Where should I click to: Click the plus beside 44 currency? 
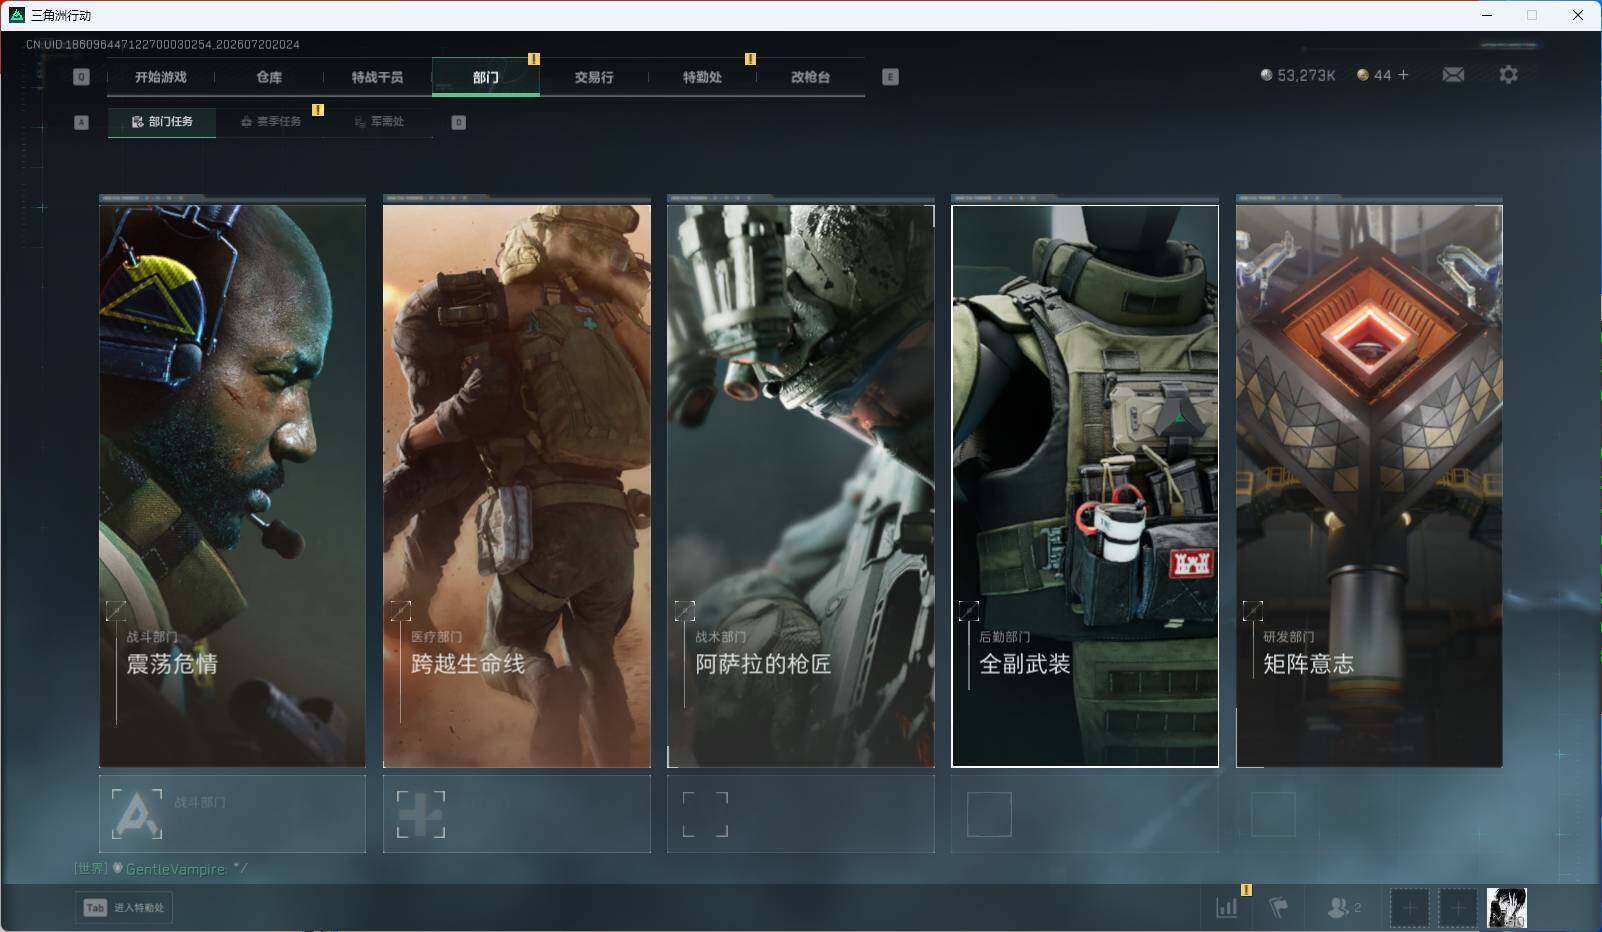[x=1403, y=75]
